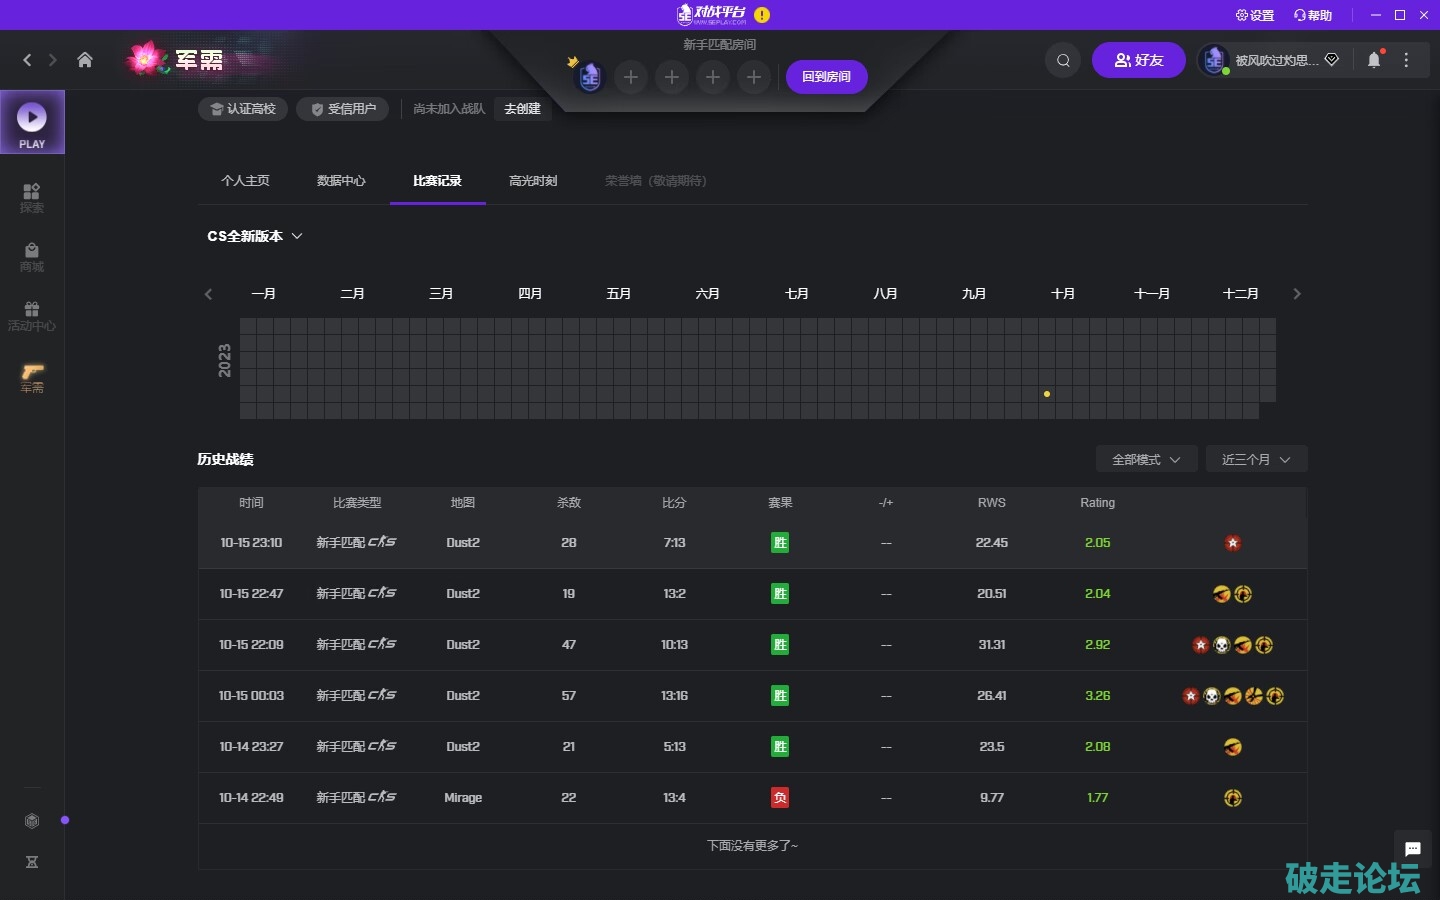Click the home icon in navigation bar
This screenshot has width=1440, height=900.
click(x=85, y=60)
